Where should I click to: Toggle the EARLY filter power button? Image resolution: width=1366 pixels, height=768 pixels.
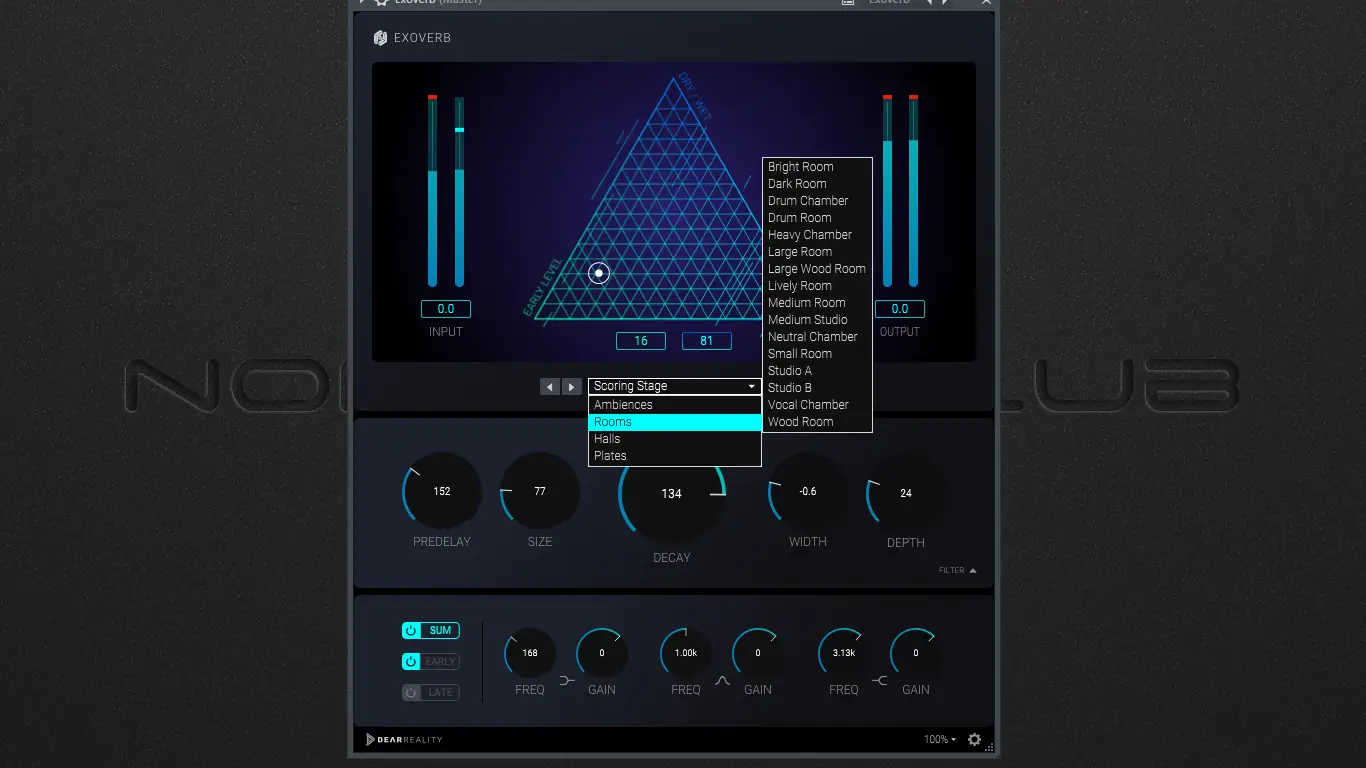pyautogui.click(x=411, y=662)
